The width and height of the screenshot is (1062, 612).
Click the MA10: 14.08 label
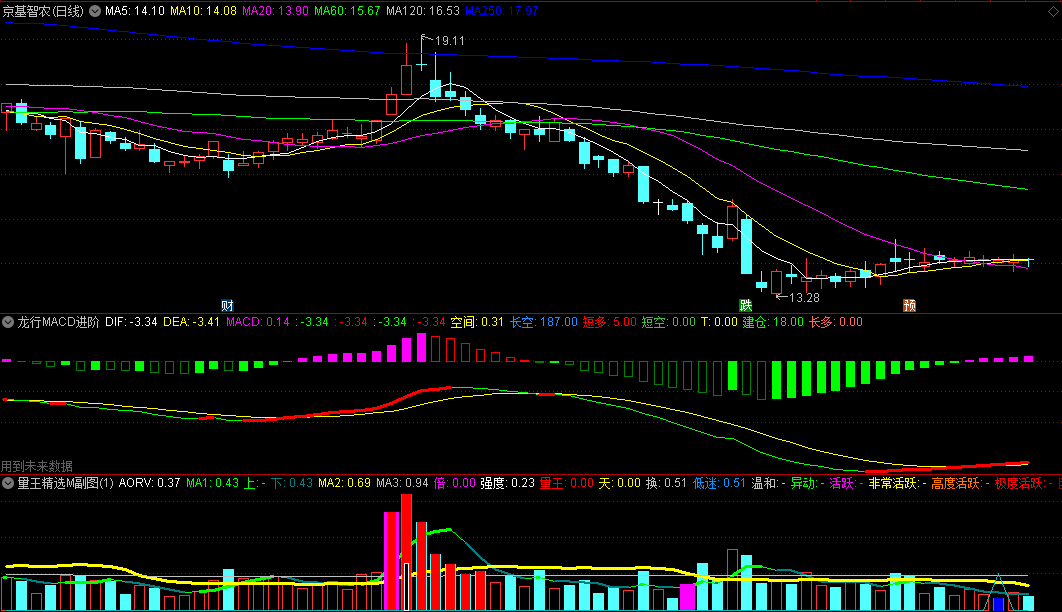click(x=203, y=11)
